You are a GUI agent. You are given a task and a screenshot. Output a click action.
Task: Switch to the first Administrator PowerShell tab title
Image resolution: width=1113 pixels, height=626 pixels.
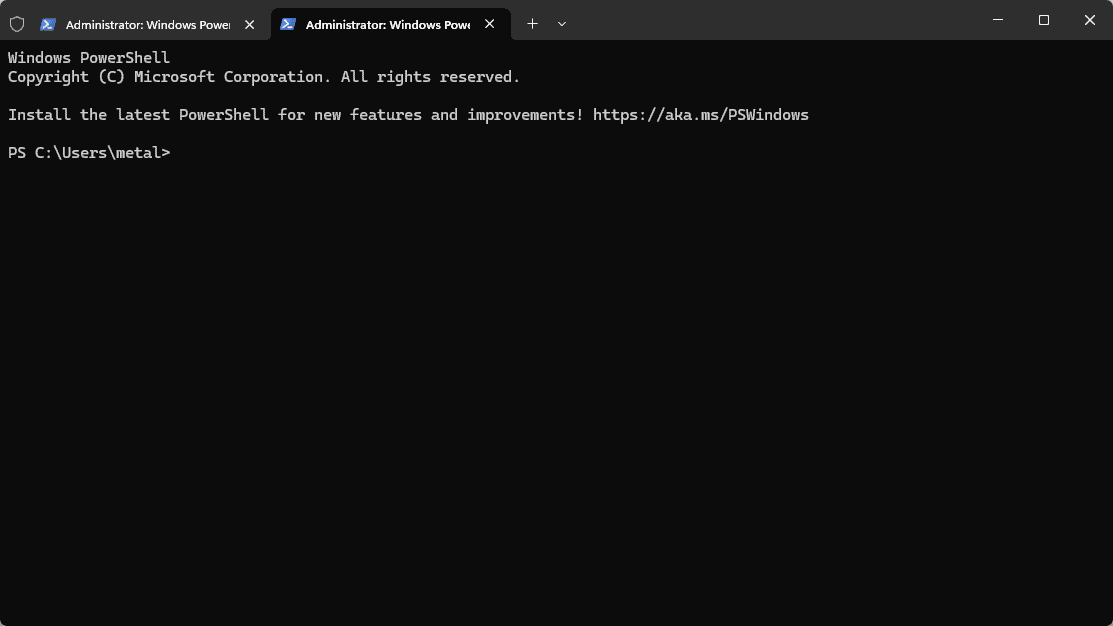coord(147,24)
